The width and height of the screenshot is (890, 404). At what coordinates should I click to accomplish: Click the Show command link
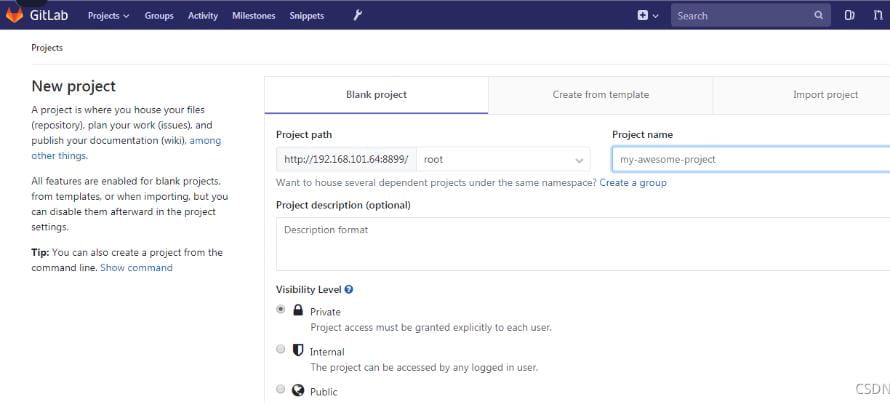click(136, 268)
